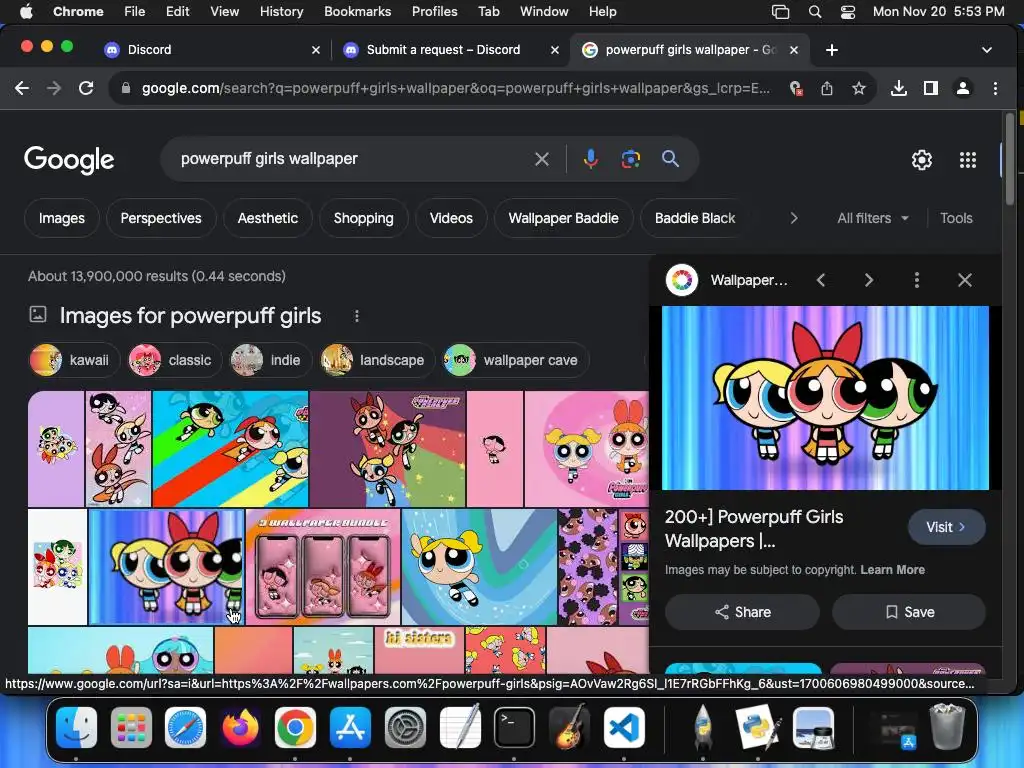Show previous image in preview panel
The height and width of the screenshot is (768, 1024).
pos(821,280)
